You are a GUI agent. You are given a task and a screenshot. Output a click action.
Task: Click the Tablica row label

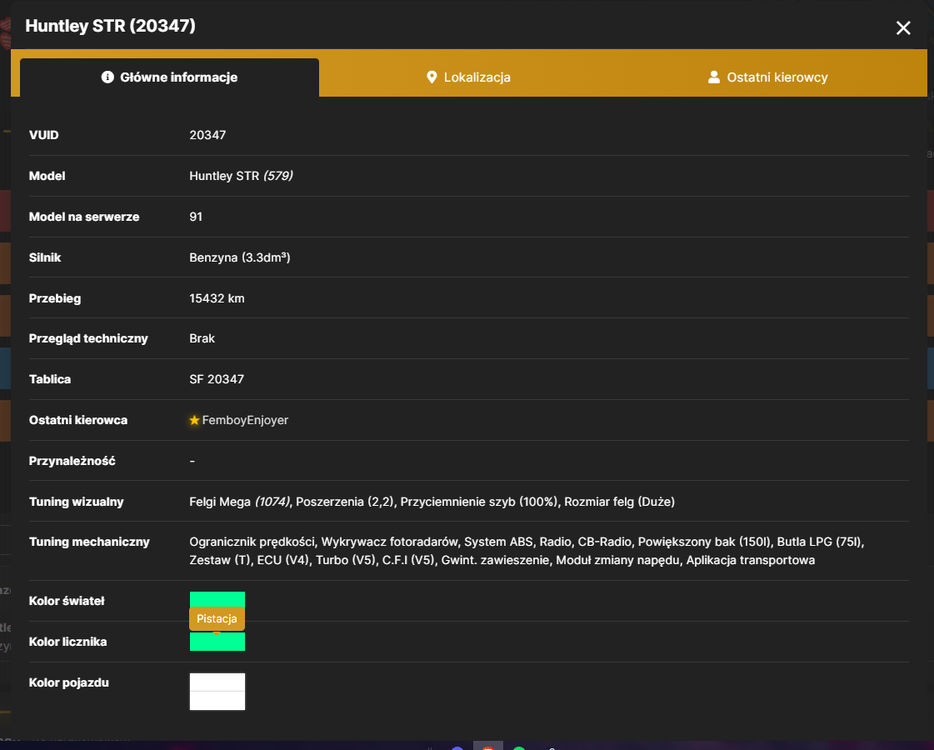pos(49,379)
